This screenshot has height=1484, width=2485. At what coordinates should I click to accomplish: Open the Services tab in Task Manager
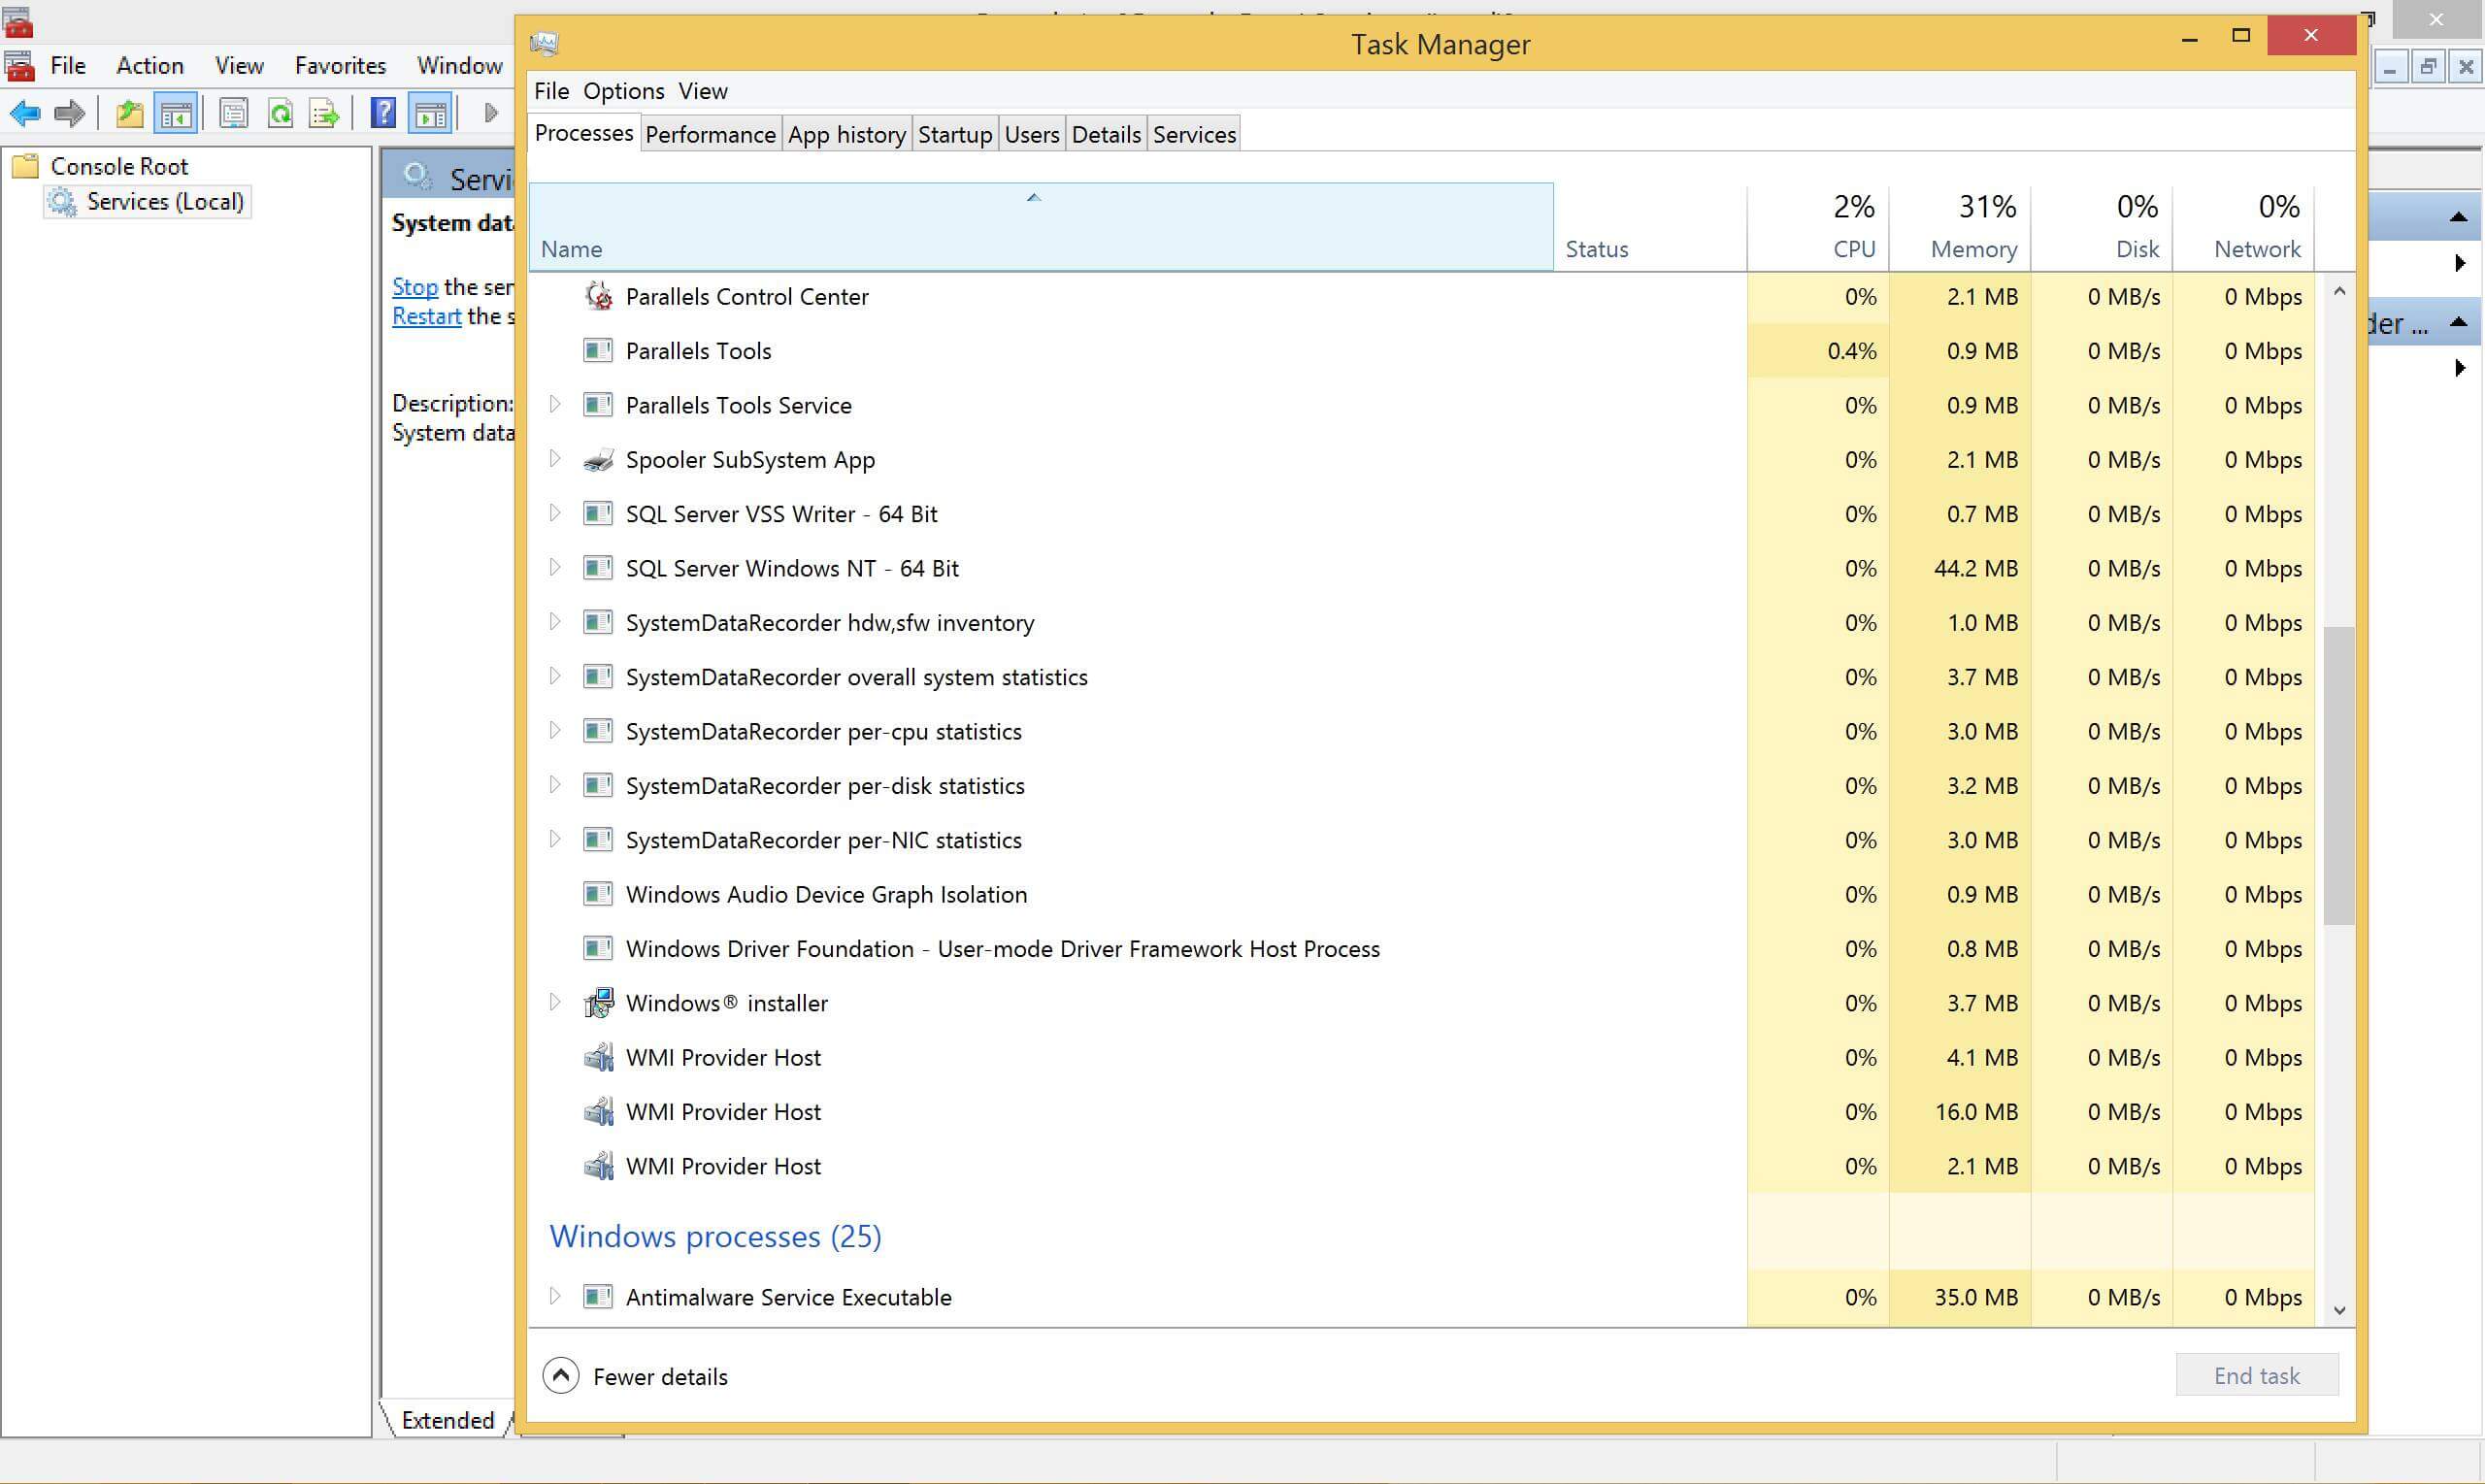pyautogui.click(x=1194, y=134)
